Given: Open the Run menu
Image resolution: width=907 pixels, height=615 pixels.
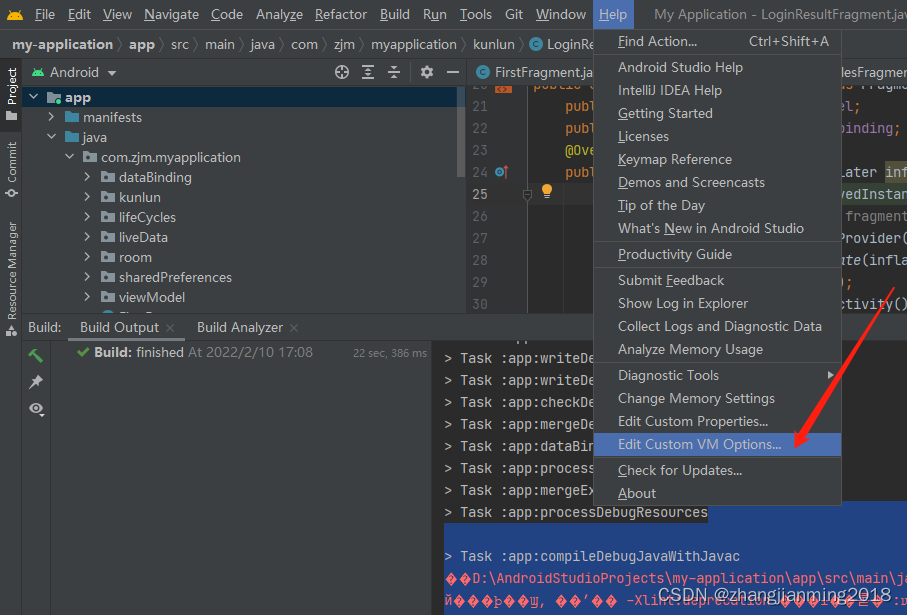Looking at the screenshot, I should coord(434,14).
